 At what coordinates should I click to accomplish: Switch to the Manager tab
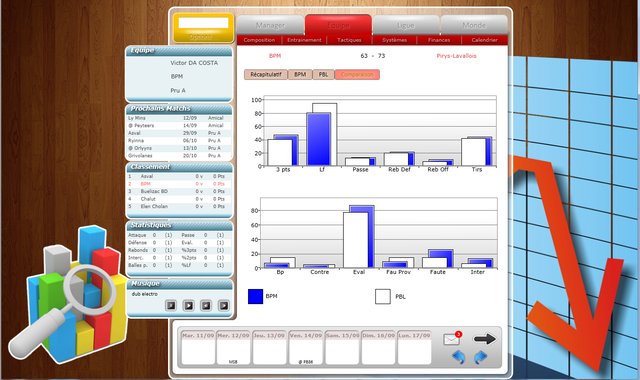(270, 25)
